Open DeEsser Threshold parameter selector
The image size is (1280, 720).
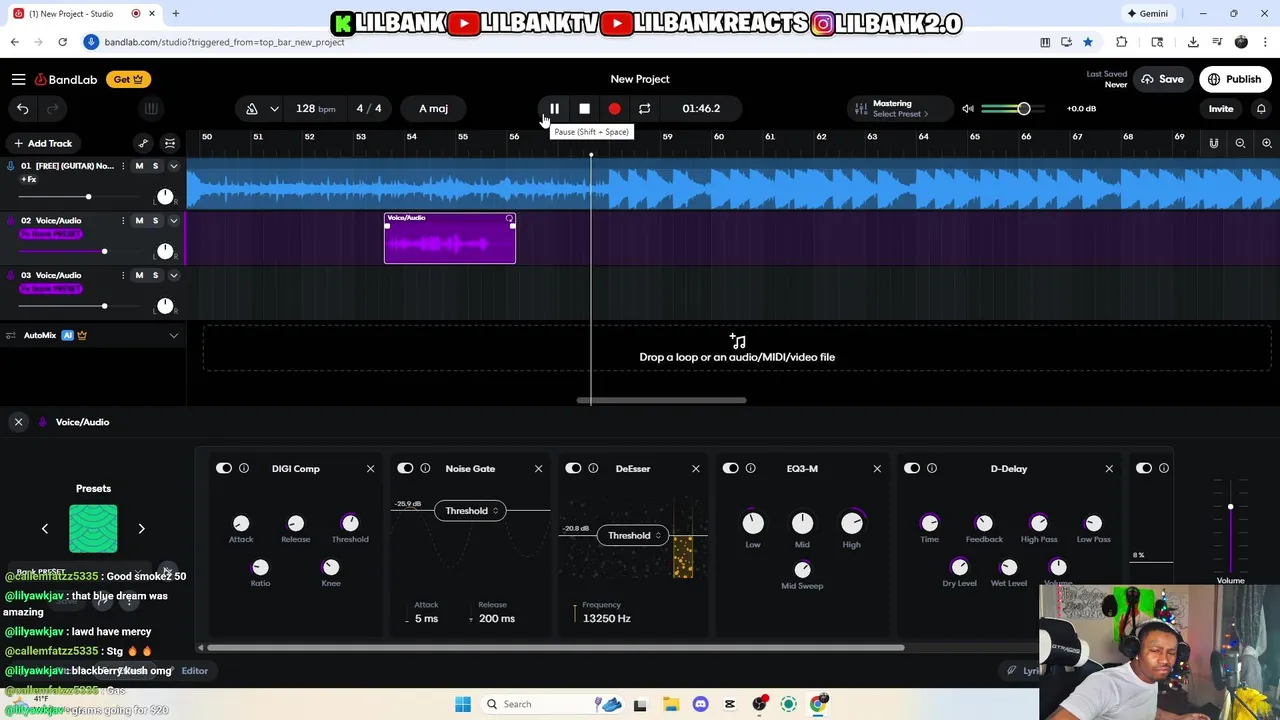(x=633, y=536)
